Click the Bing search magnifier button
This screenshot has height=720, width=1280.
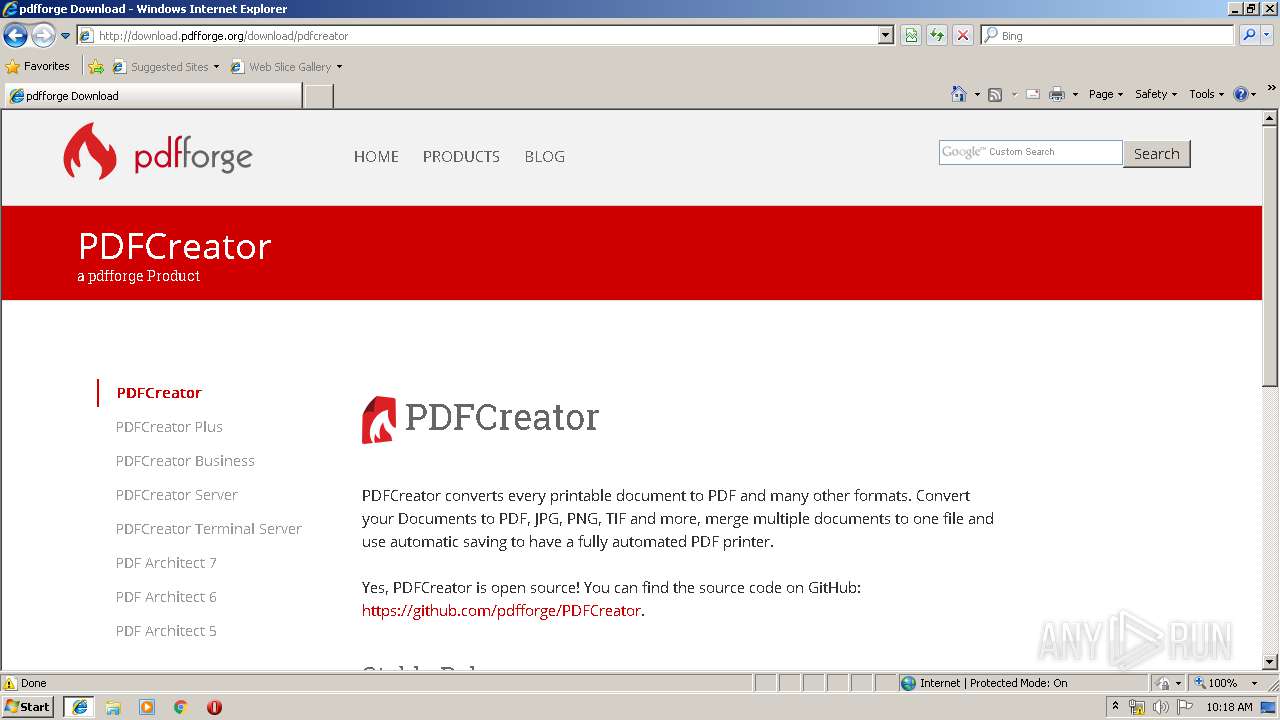1248,35
